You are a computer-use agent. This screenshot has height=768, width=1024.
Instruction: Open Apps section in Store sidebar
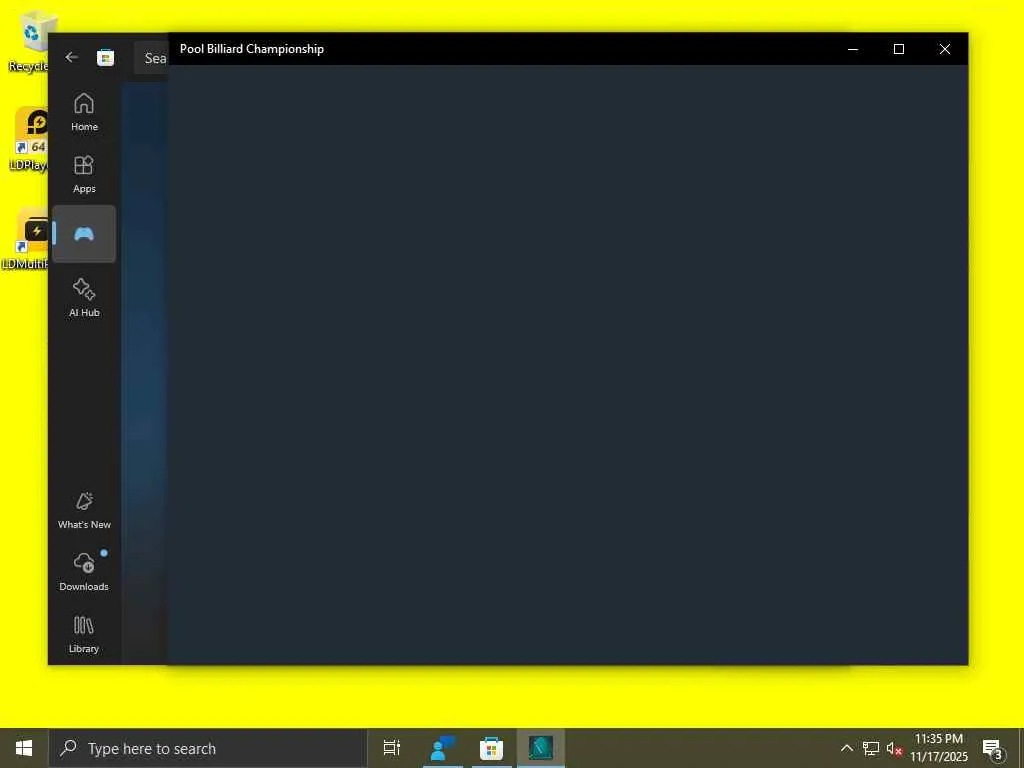(x=84, y=174)
